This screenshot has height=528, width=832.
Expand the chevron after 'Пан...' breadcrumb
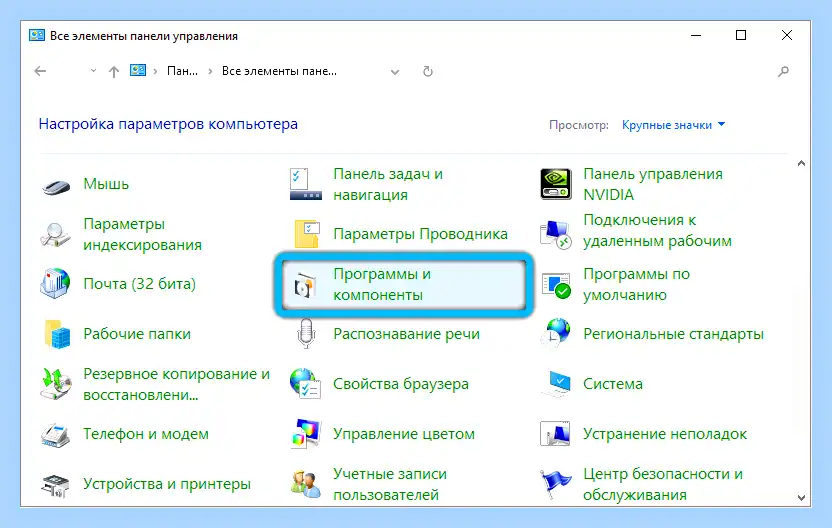pos(210,71)
